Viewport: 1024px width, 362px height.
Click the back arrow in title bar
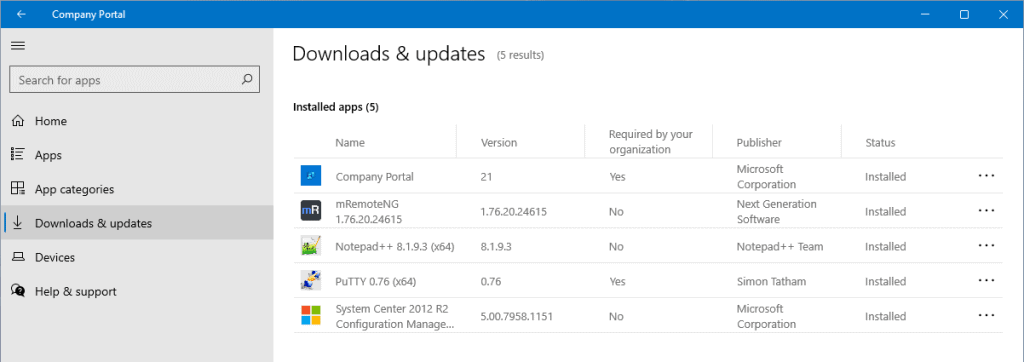[x=22, y=14]
